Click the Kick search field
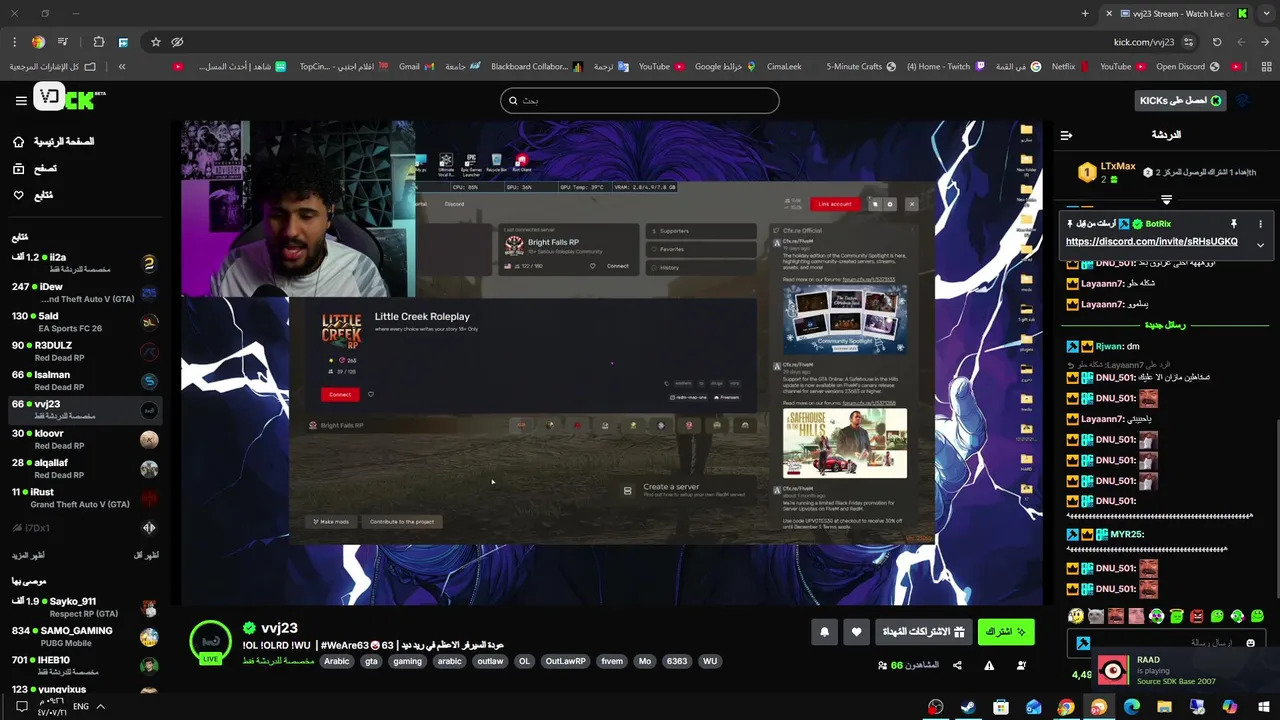Image resolution: width=1280 pixels, height=720 pixels. [640, 100]
